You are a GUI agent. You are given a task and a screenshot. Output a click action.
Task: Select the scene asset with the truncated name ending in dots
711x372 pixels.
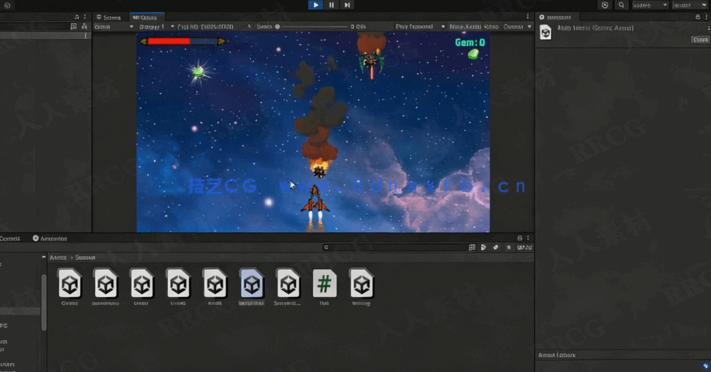pyautogui.click(x=288, y=287)
